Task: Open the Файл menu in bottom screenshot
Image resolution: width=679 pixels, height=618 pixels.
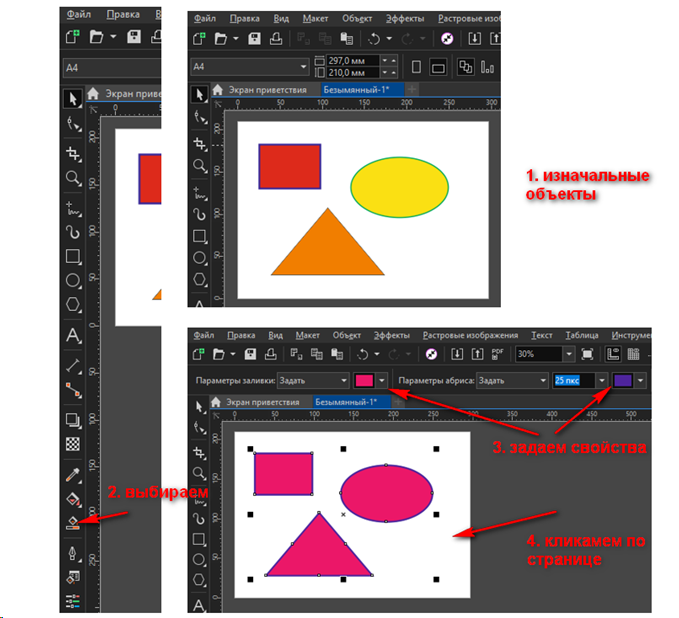Action: 204,335
